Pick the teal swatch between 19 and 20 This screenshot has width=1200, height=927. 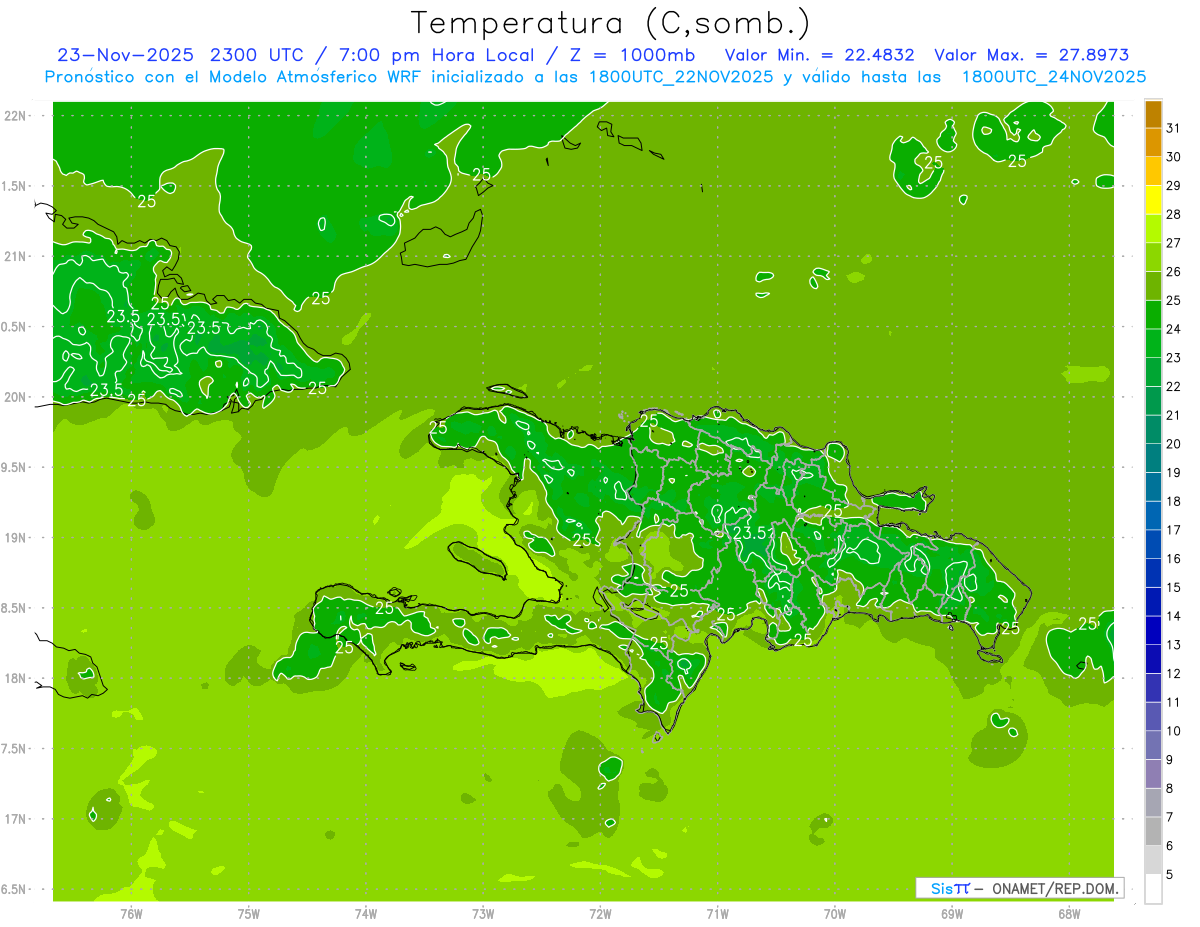pyautogui.click(x=1153, y=458)
